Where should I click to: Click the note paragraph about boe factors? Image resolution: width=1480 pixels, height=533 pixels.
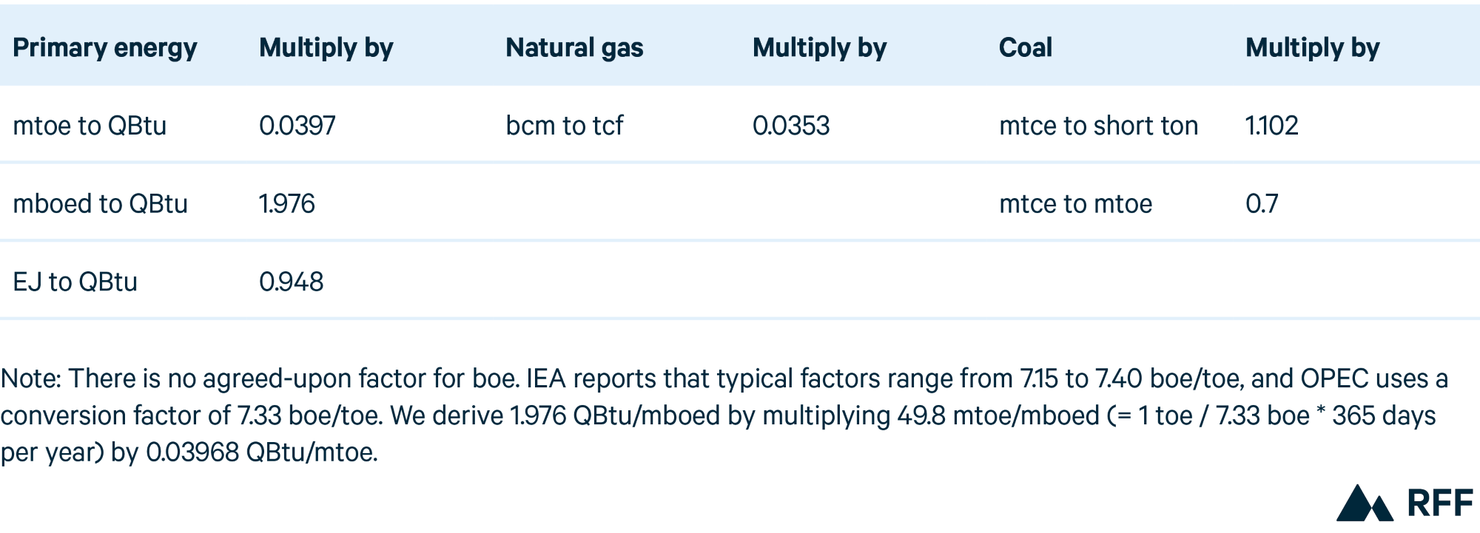(725, 414)
